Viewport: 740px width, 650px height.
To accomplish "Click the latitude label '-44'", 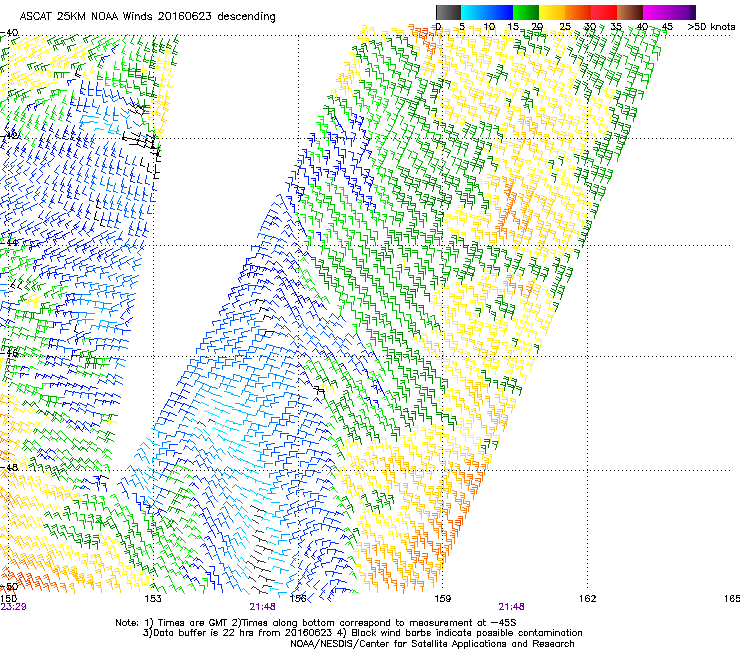I will (x=10, y=243).
